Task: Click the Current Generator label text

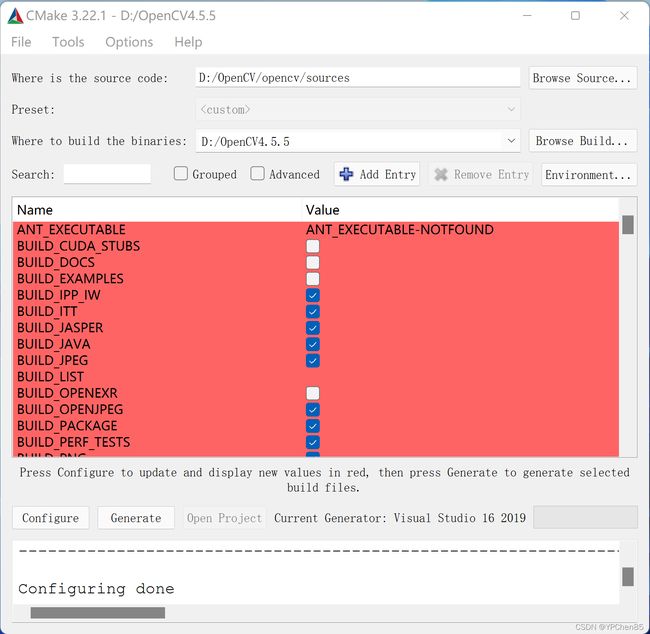Action: click(400, 518)
